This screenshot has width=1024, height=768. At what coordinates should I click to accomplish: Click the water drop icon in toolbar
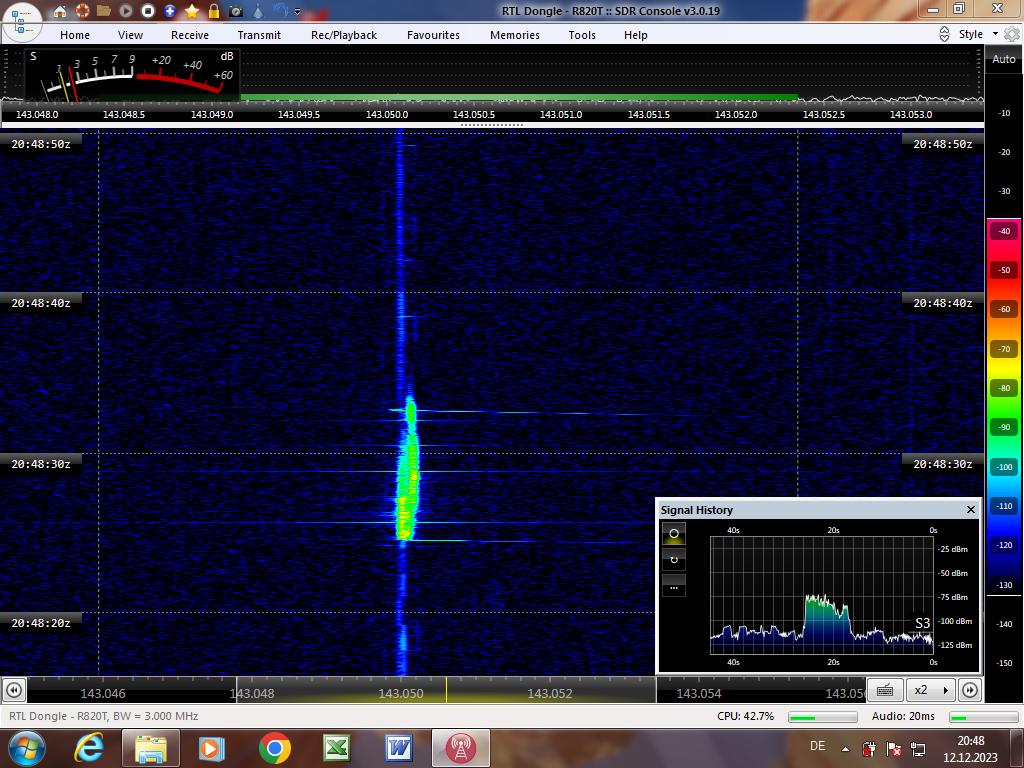click(258, 10)
